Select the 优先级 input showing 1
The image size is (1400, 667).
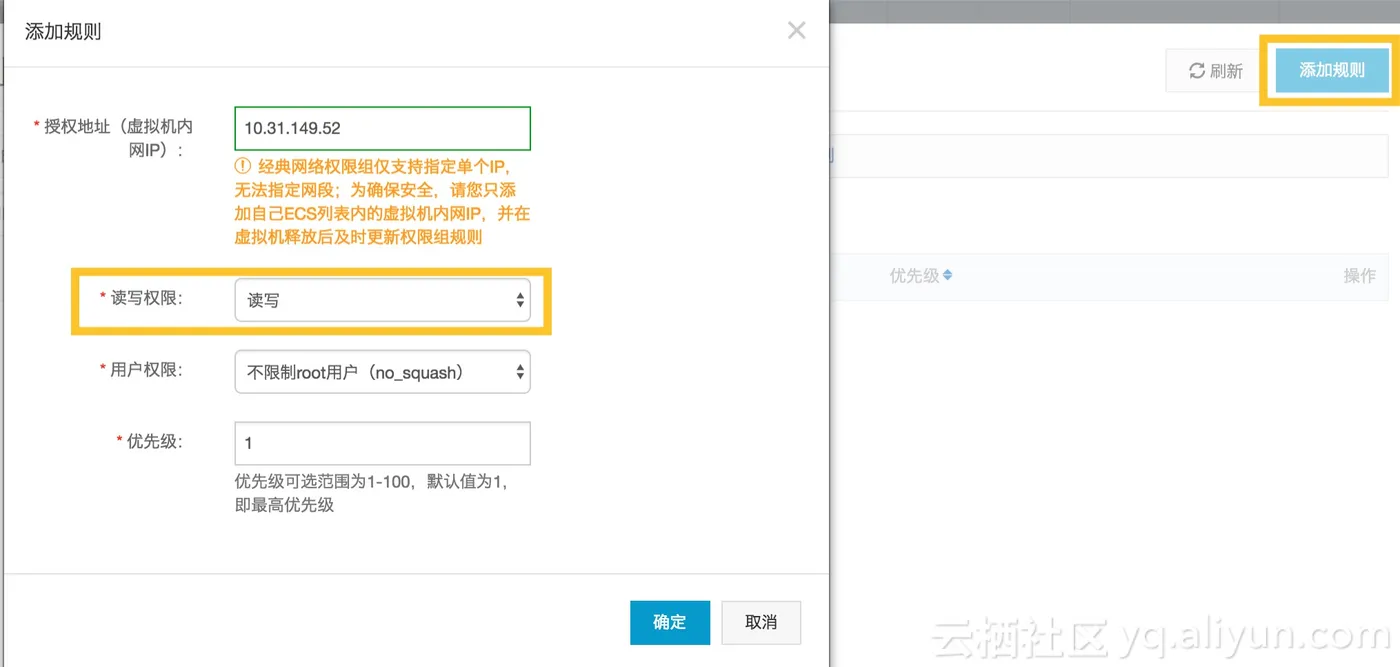pos(382,443)
